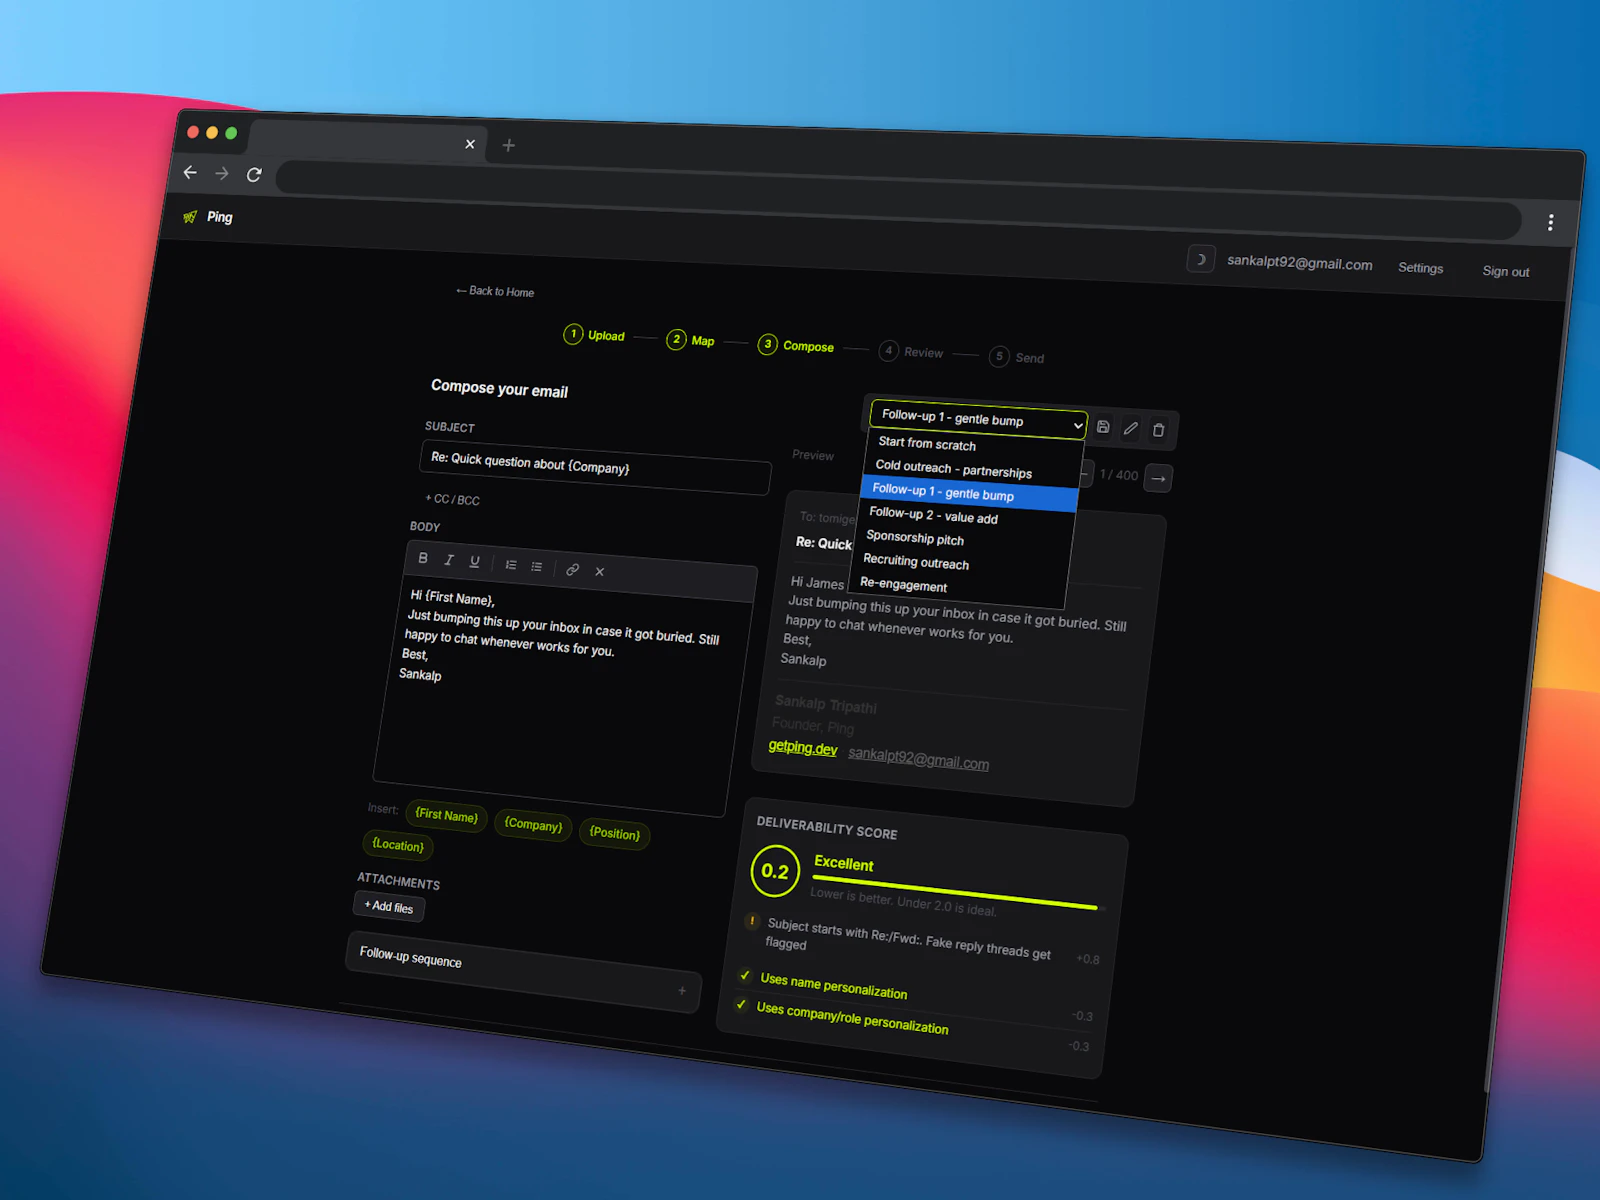Click the account email sankalpt92@gmail.com
This screenshot has height=1200, width=1600.
pyautogui.click(x=1299, y=263)
